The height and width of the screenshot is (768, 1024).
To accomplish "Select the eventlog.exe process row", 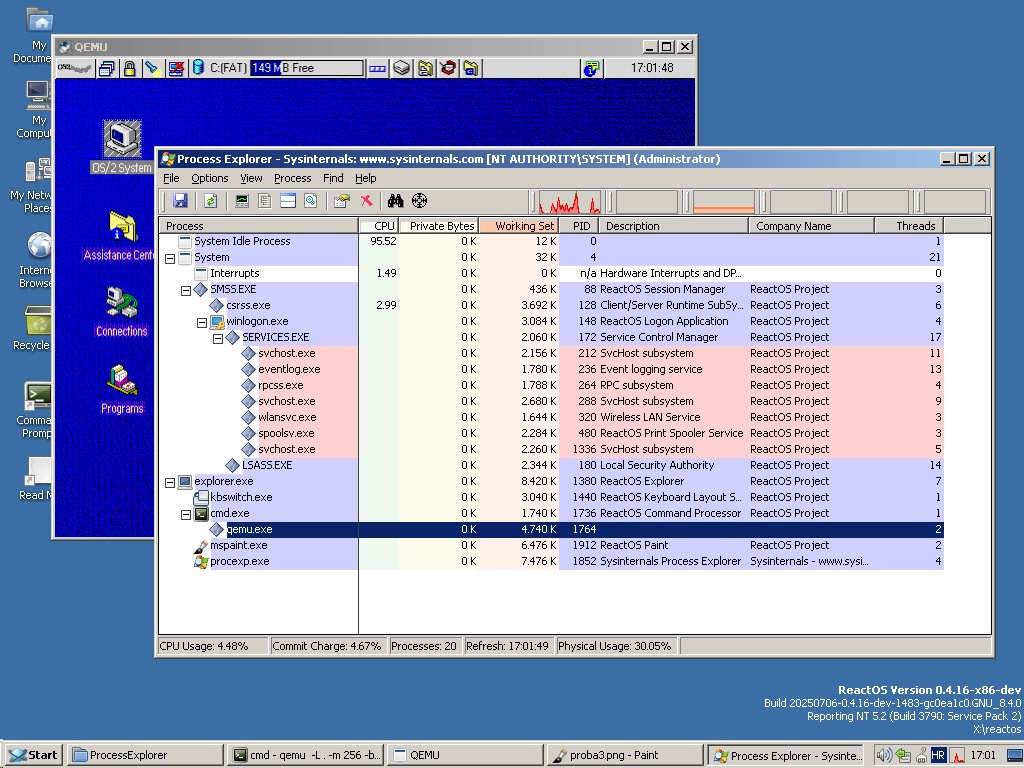I will pos(551,370).
